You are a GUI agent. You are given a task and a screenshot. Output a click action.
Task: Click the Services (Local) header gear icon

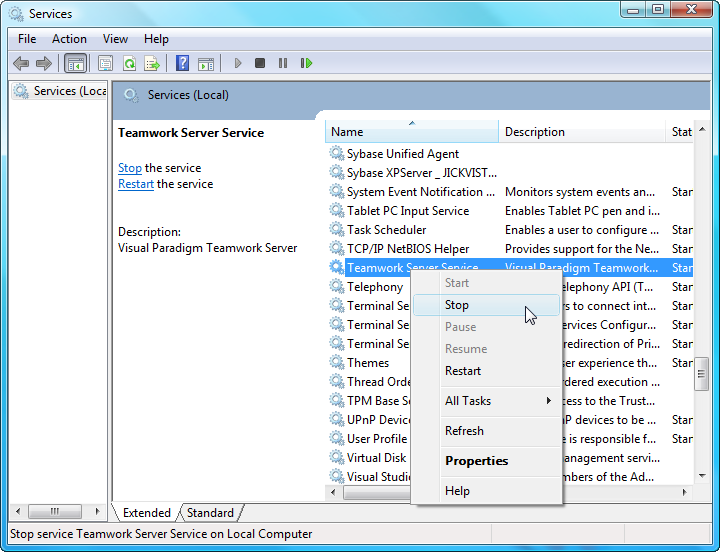pos(131,95)
